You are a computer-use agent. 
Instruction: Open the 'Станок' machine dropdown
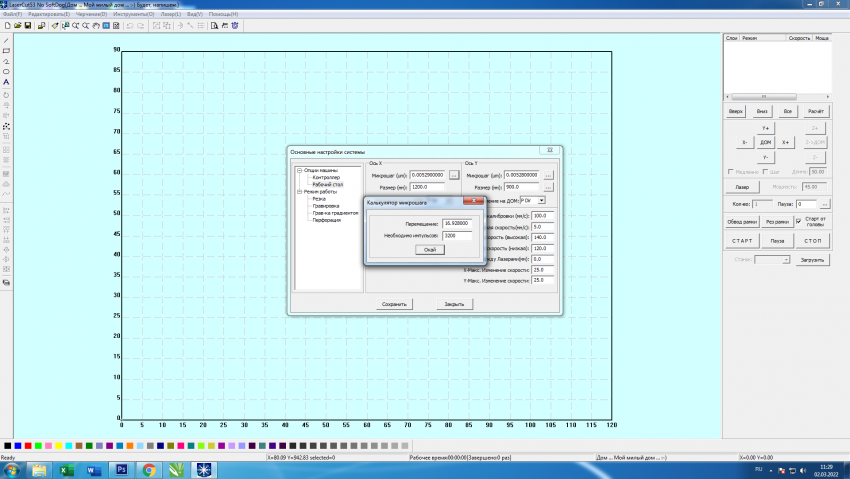point(785,260)
